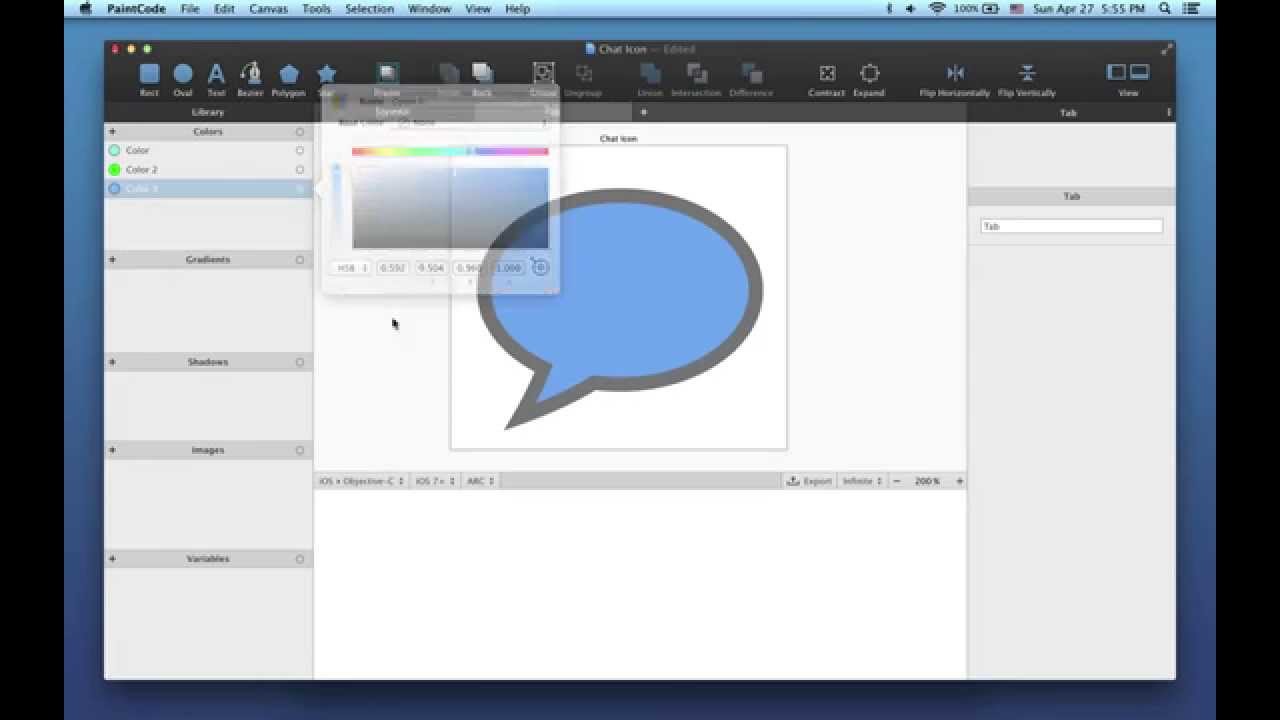Open the iOS Objective-C language dropdown
The width and height of the screenshot is (1280, 720).
click(x=361, y=481)
